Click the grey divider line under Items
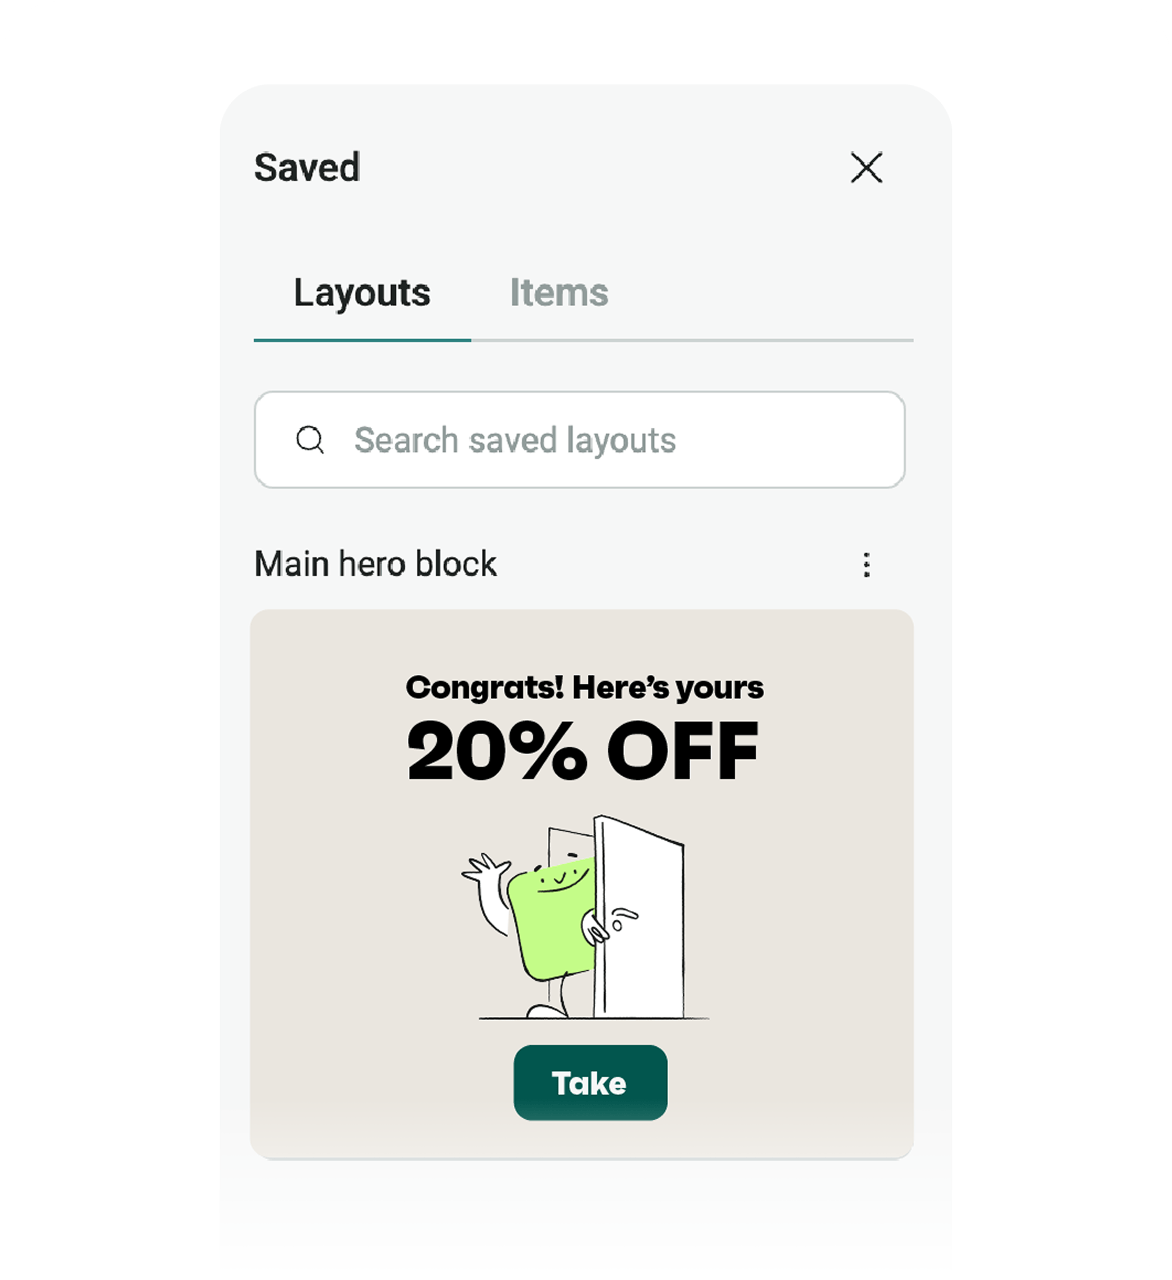The width and height of the screenshot is (1172, 1280). [x=690, y=340]
